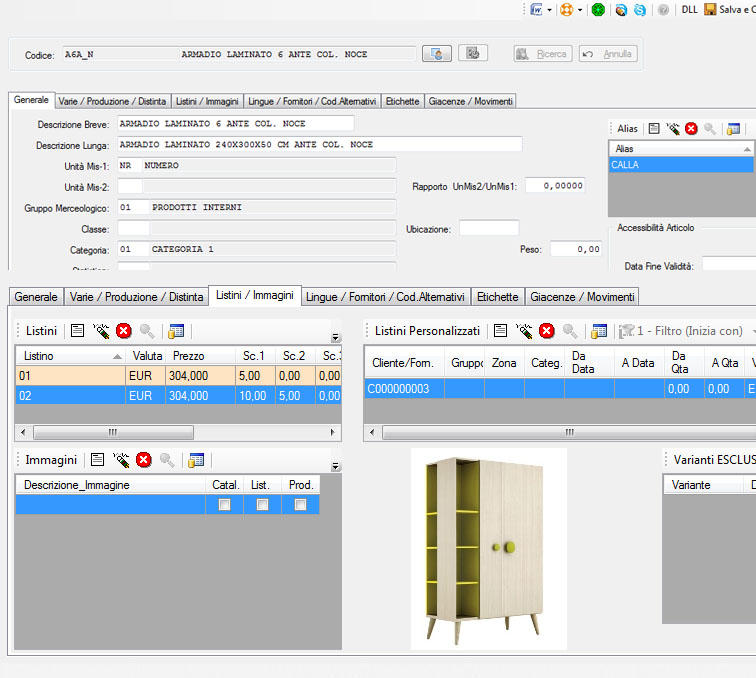Click the Codice input field A6A_N

(x=239, y=54)
